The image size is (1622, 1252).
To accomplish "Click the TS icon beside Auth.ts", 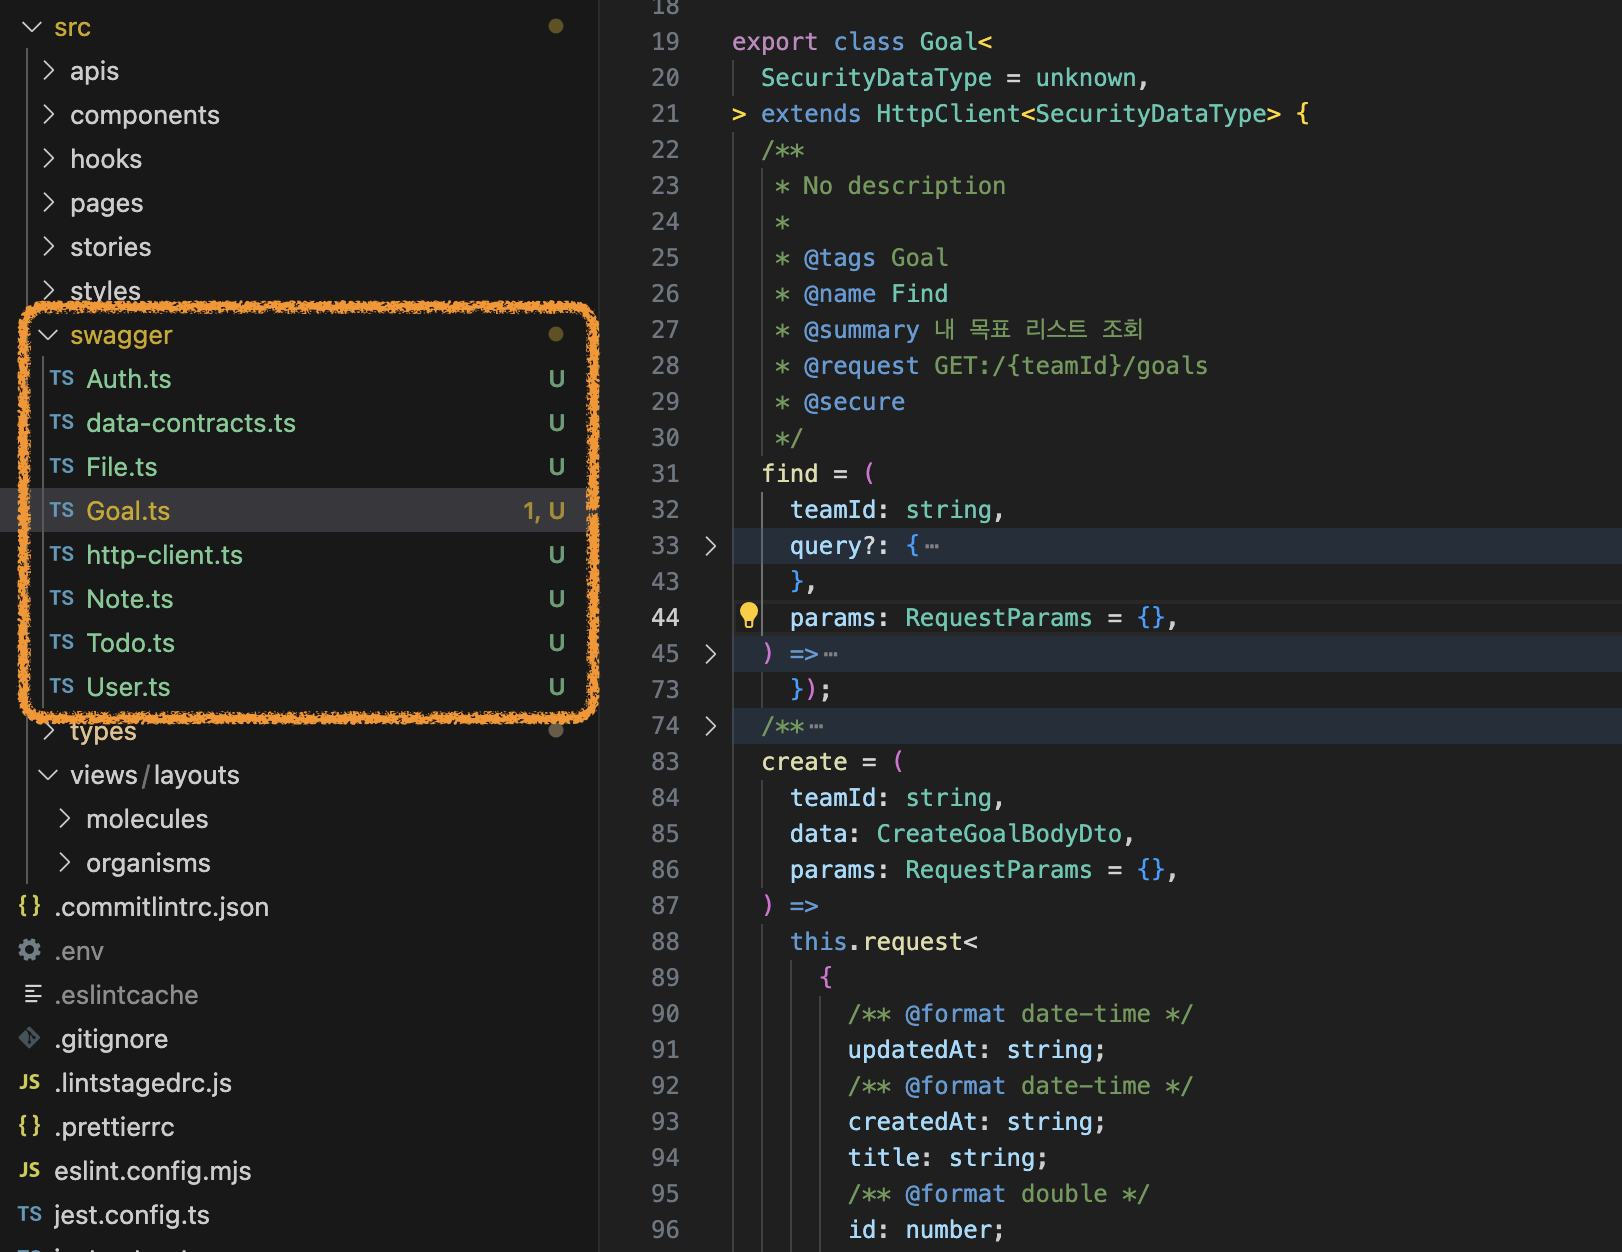I will tap(62, 378).
